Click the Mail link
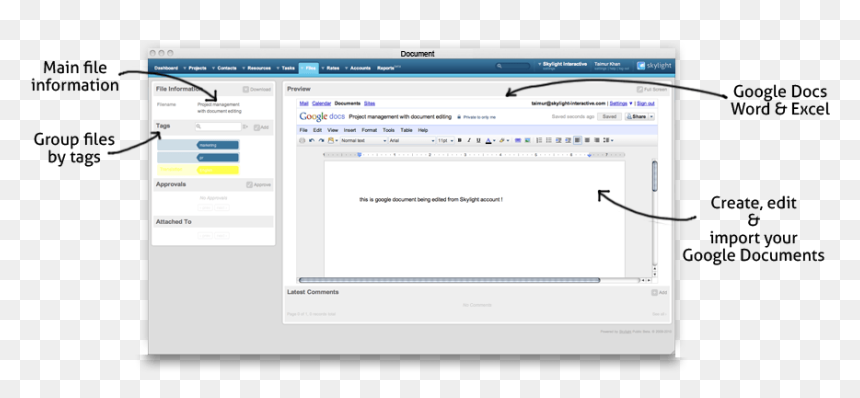 pyautogui.click(x=303, y=103)
